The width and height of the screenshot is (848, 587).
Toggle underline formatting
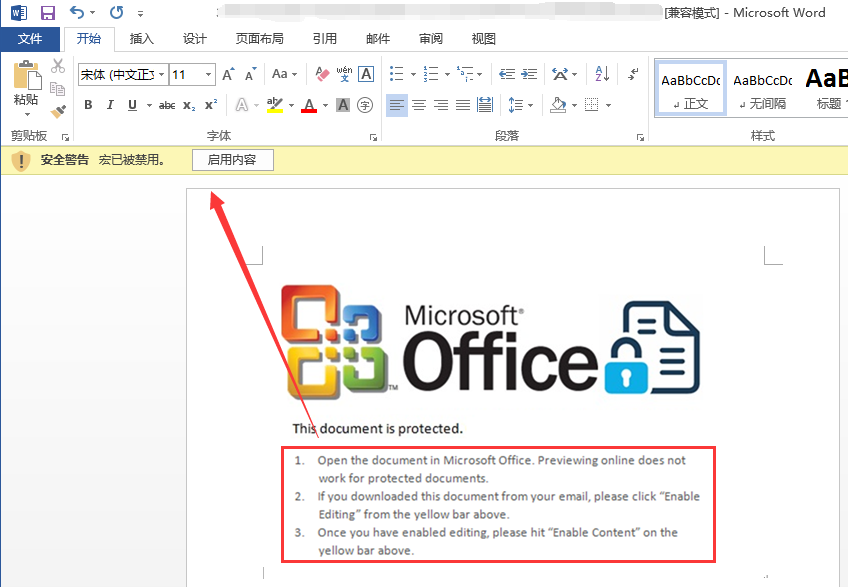pyautogui.click(x=132, y=105)
